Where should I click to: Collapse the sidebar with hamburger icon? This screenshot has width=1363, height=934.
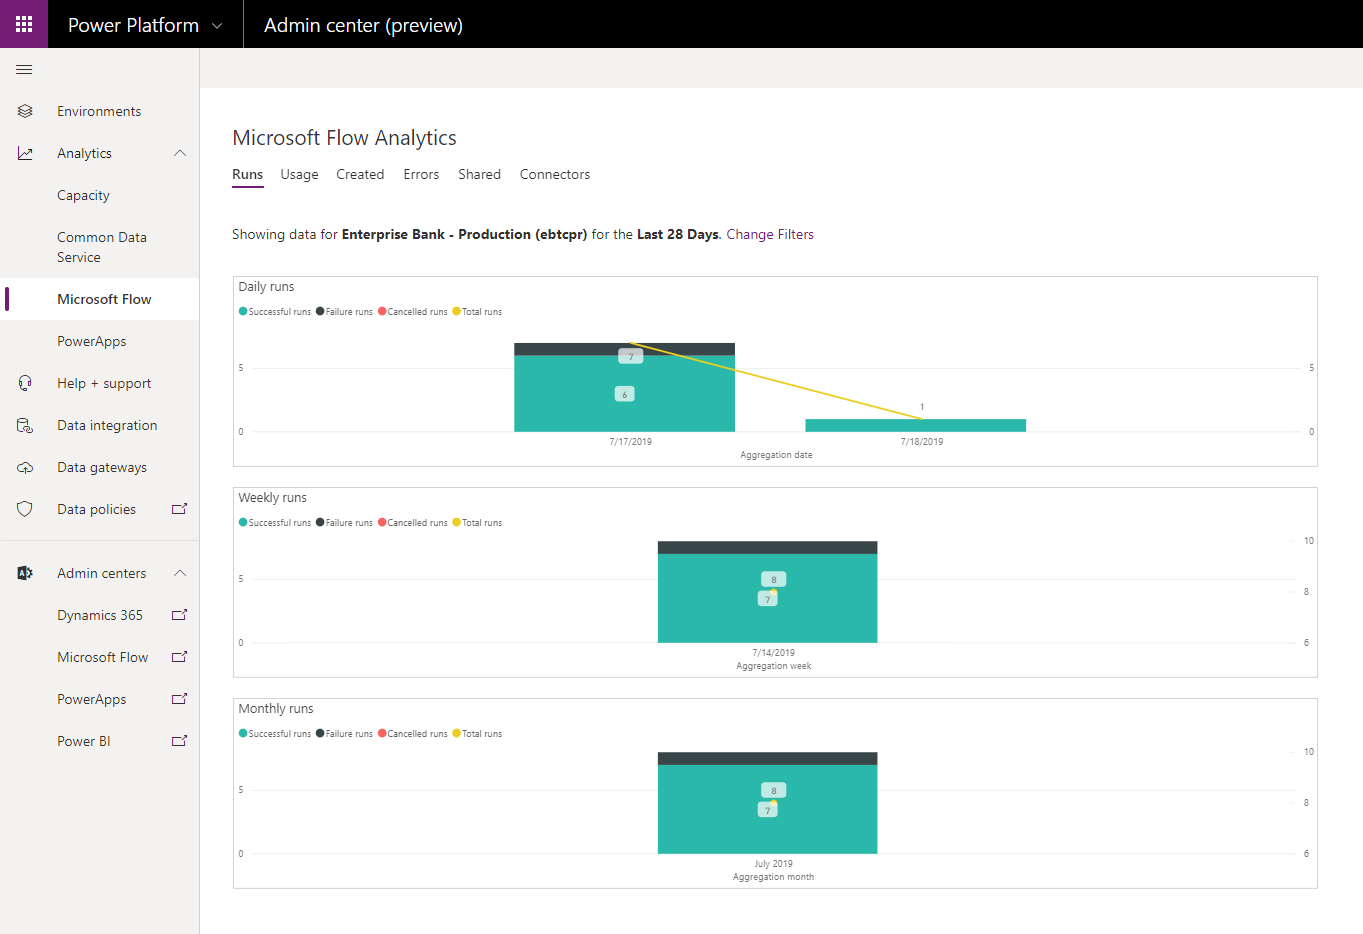[x=24, y=70]
